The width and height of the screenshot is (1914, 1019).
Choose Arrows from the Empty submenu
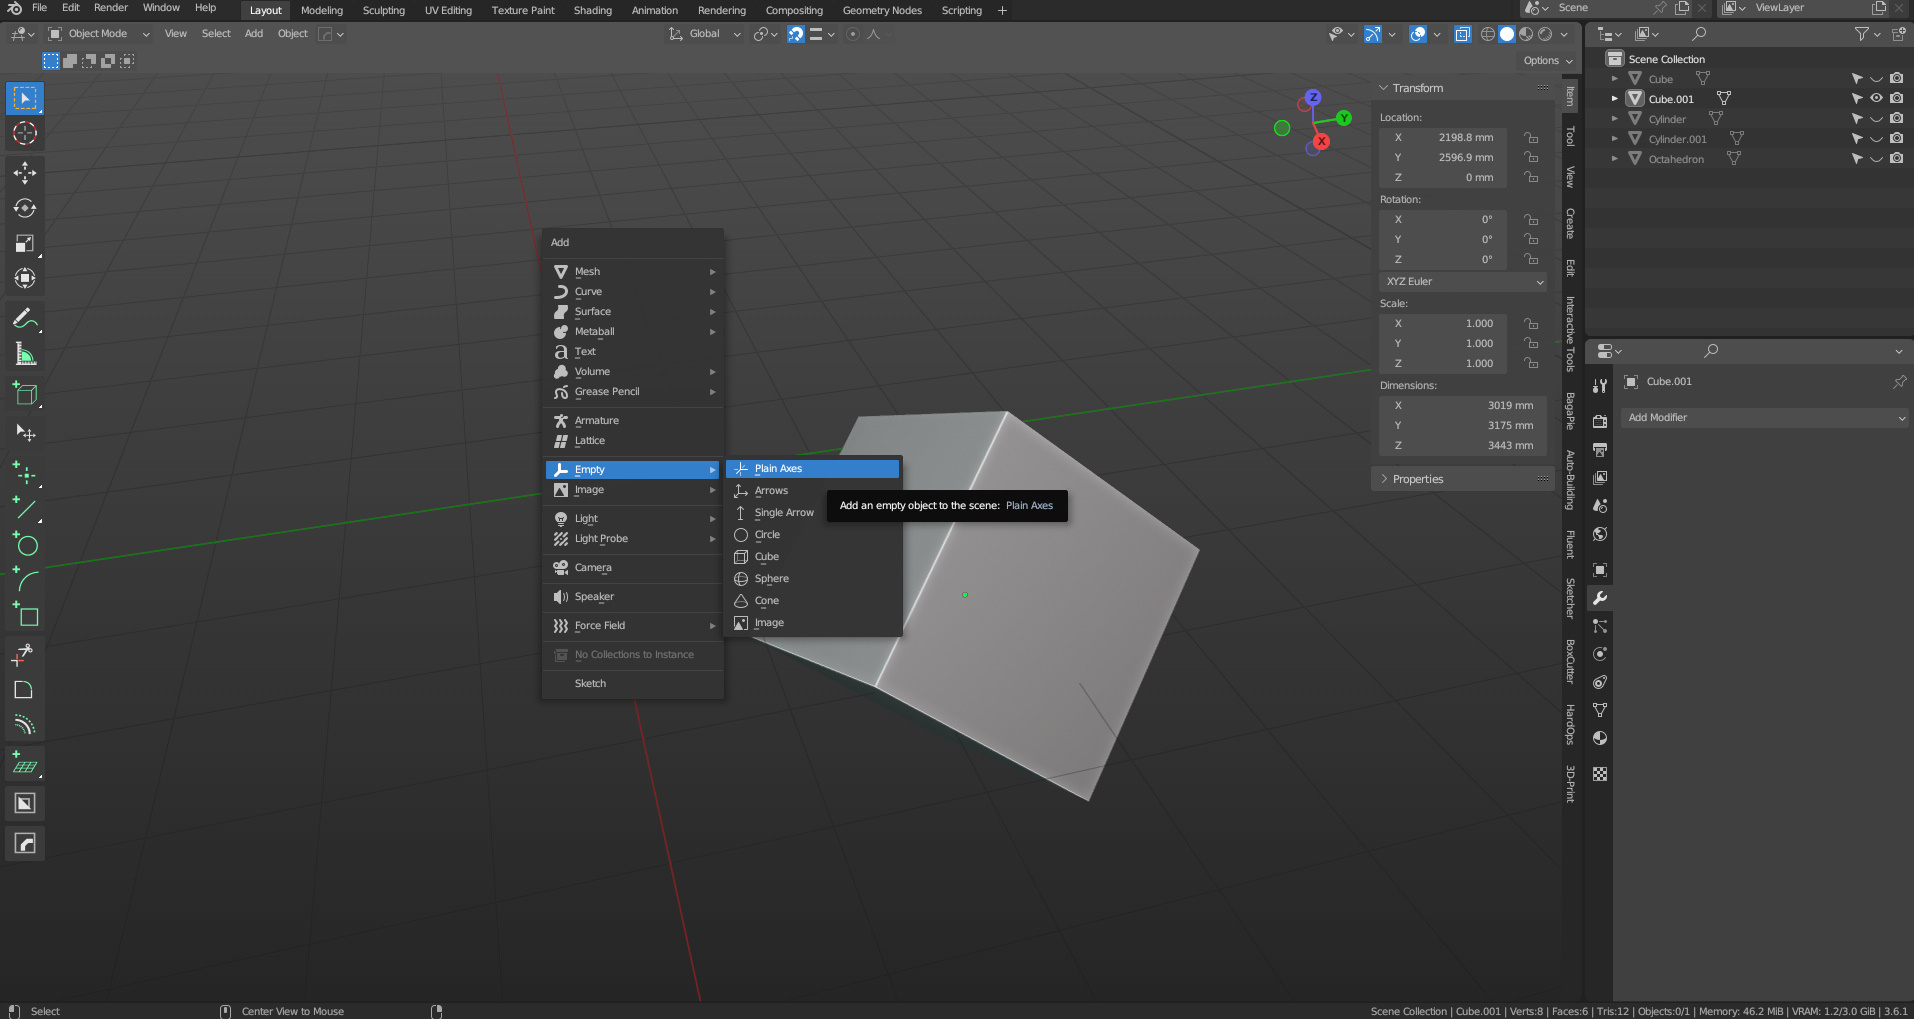coord(771,491)
